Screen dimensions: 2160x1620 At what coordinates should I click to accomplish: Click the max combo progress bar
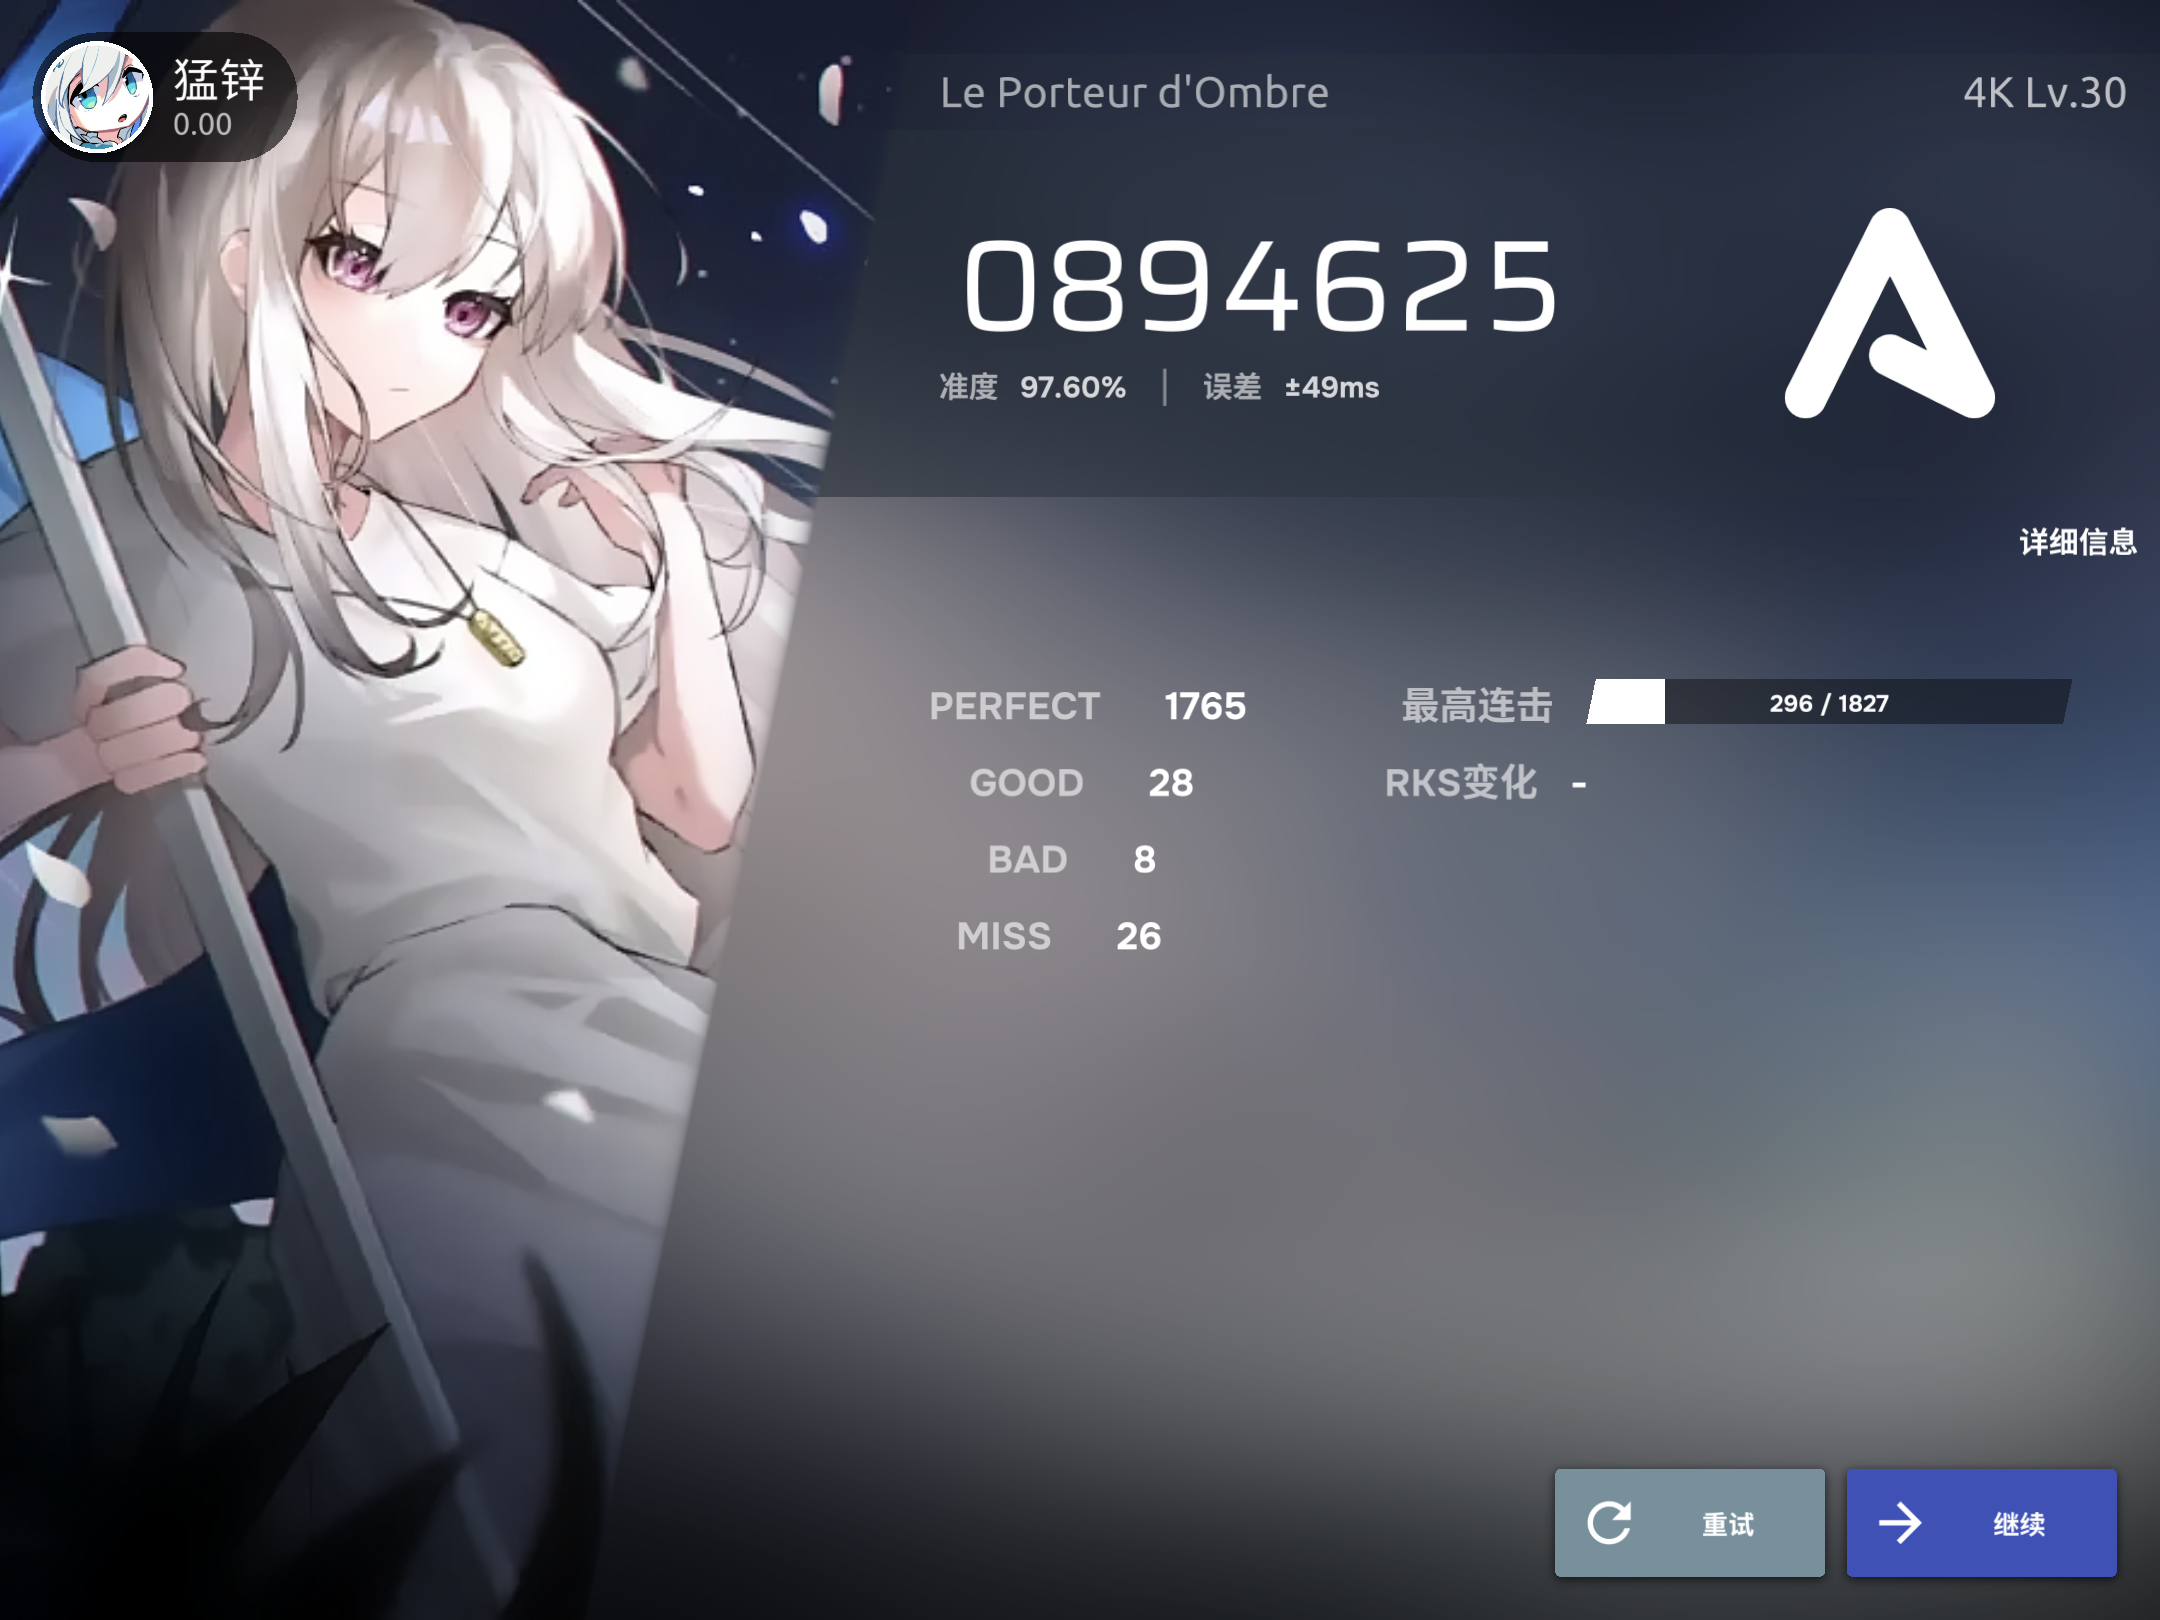coord(1828,702)
